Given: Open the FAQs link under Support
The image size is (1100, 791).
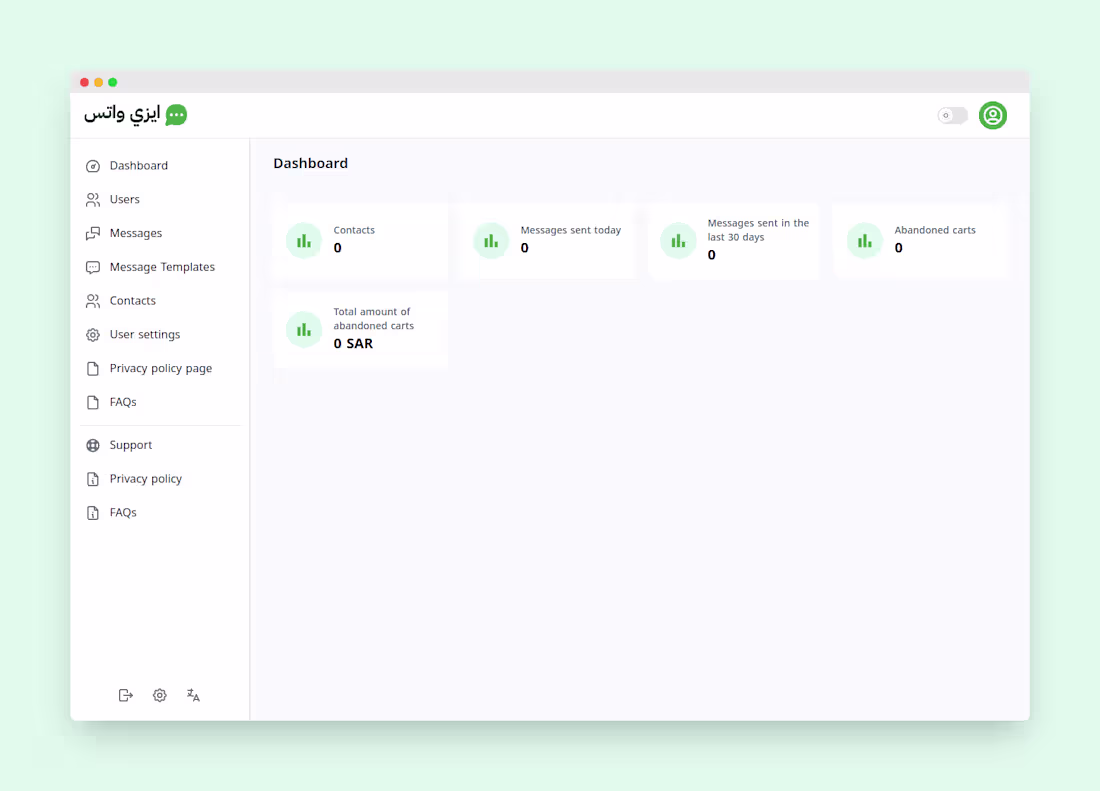Looking at the screenshot, I should (x=122, y=512).
